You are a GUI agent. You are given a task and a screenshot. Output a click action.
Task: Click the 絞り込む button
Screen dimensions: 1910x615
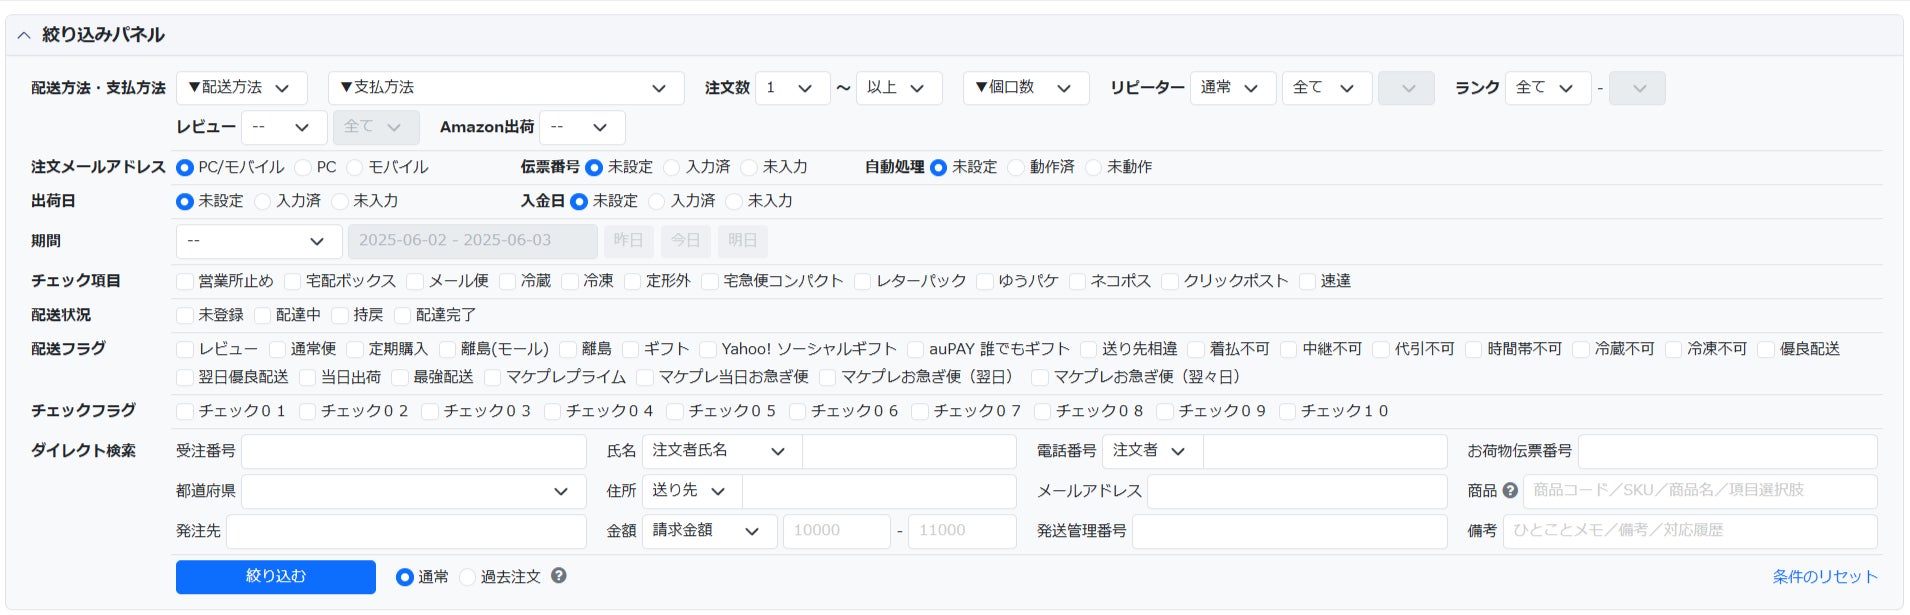click(x=276, y=577)
